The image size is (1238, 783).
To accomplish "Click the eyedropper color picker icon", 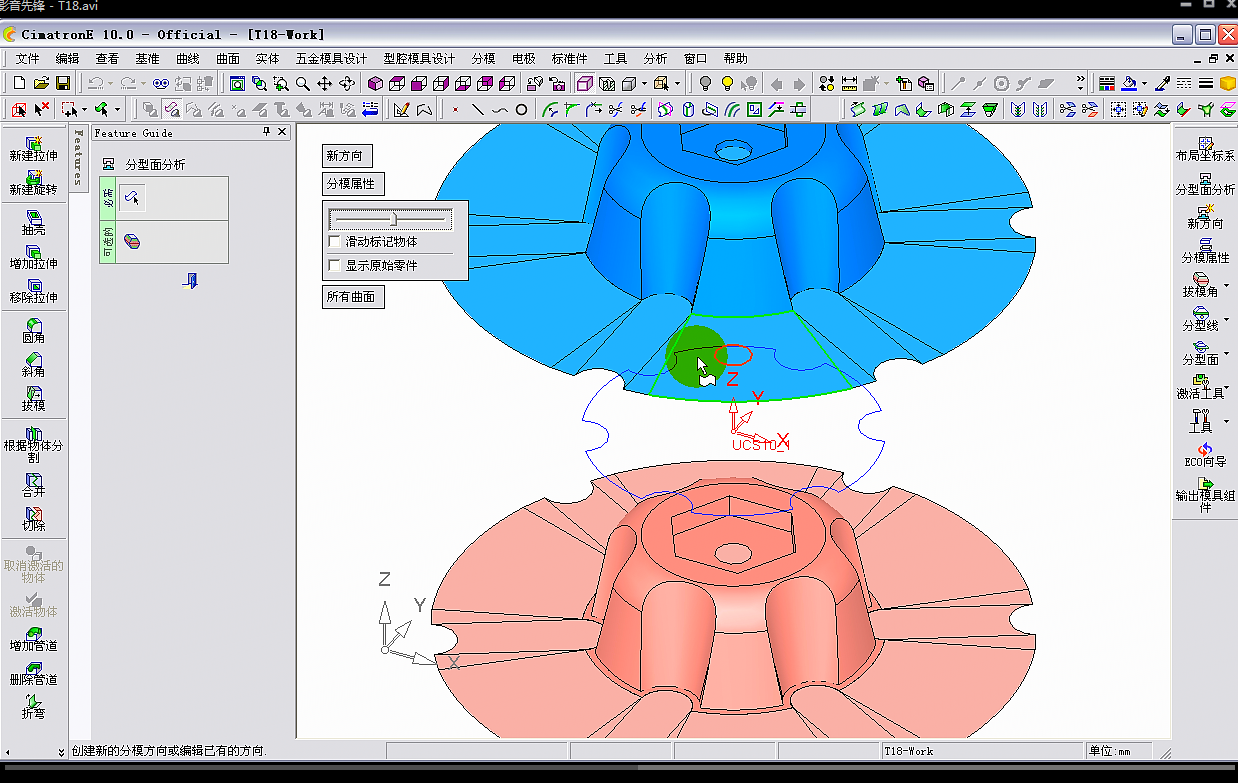I will tap(1162, 83).
